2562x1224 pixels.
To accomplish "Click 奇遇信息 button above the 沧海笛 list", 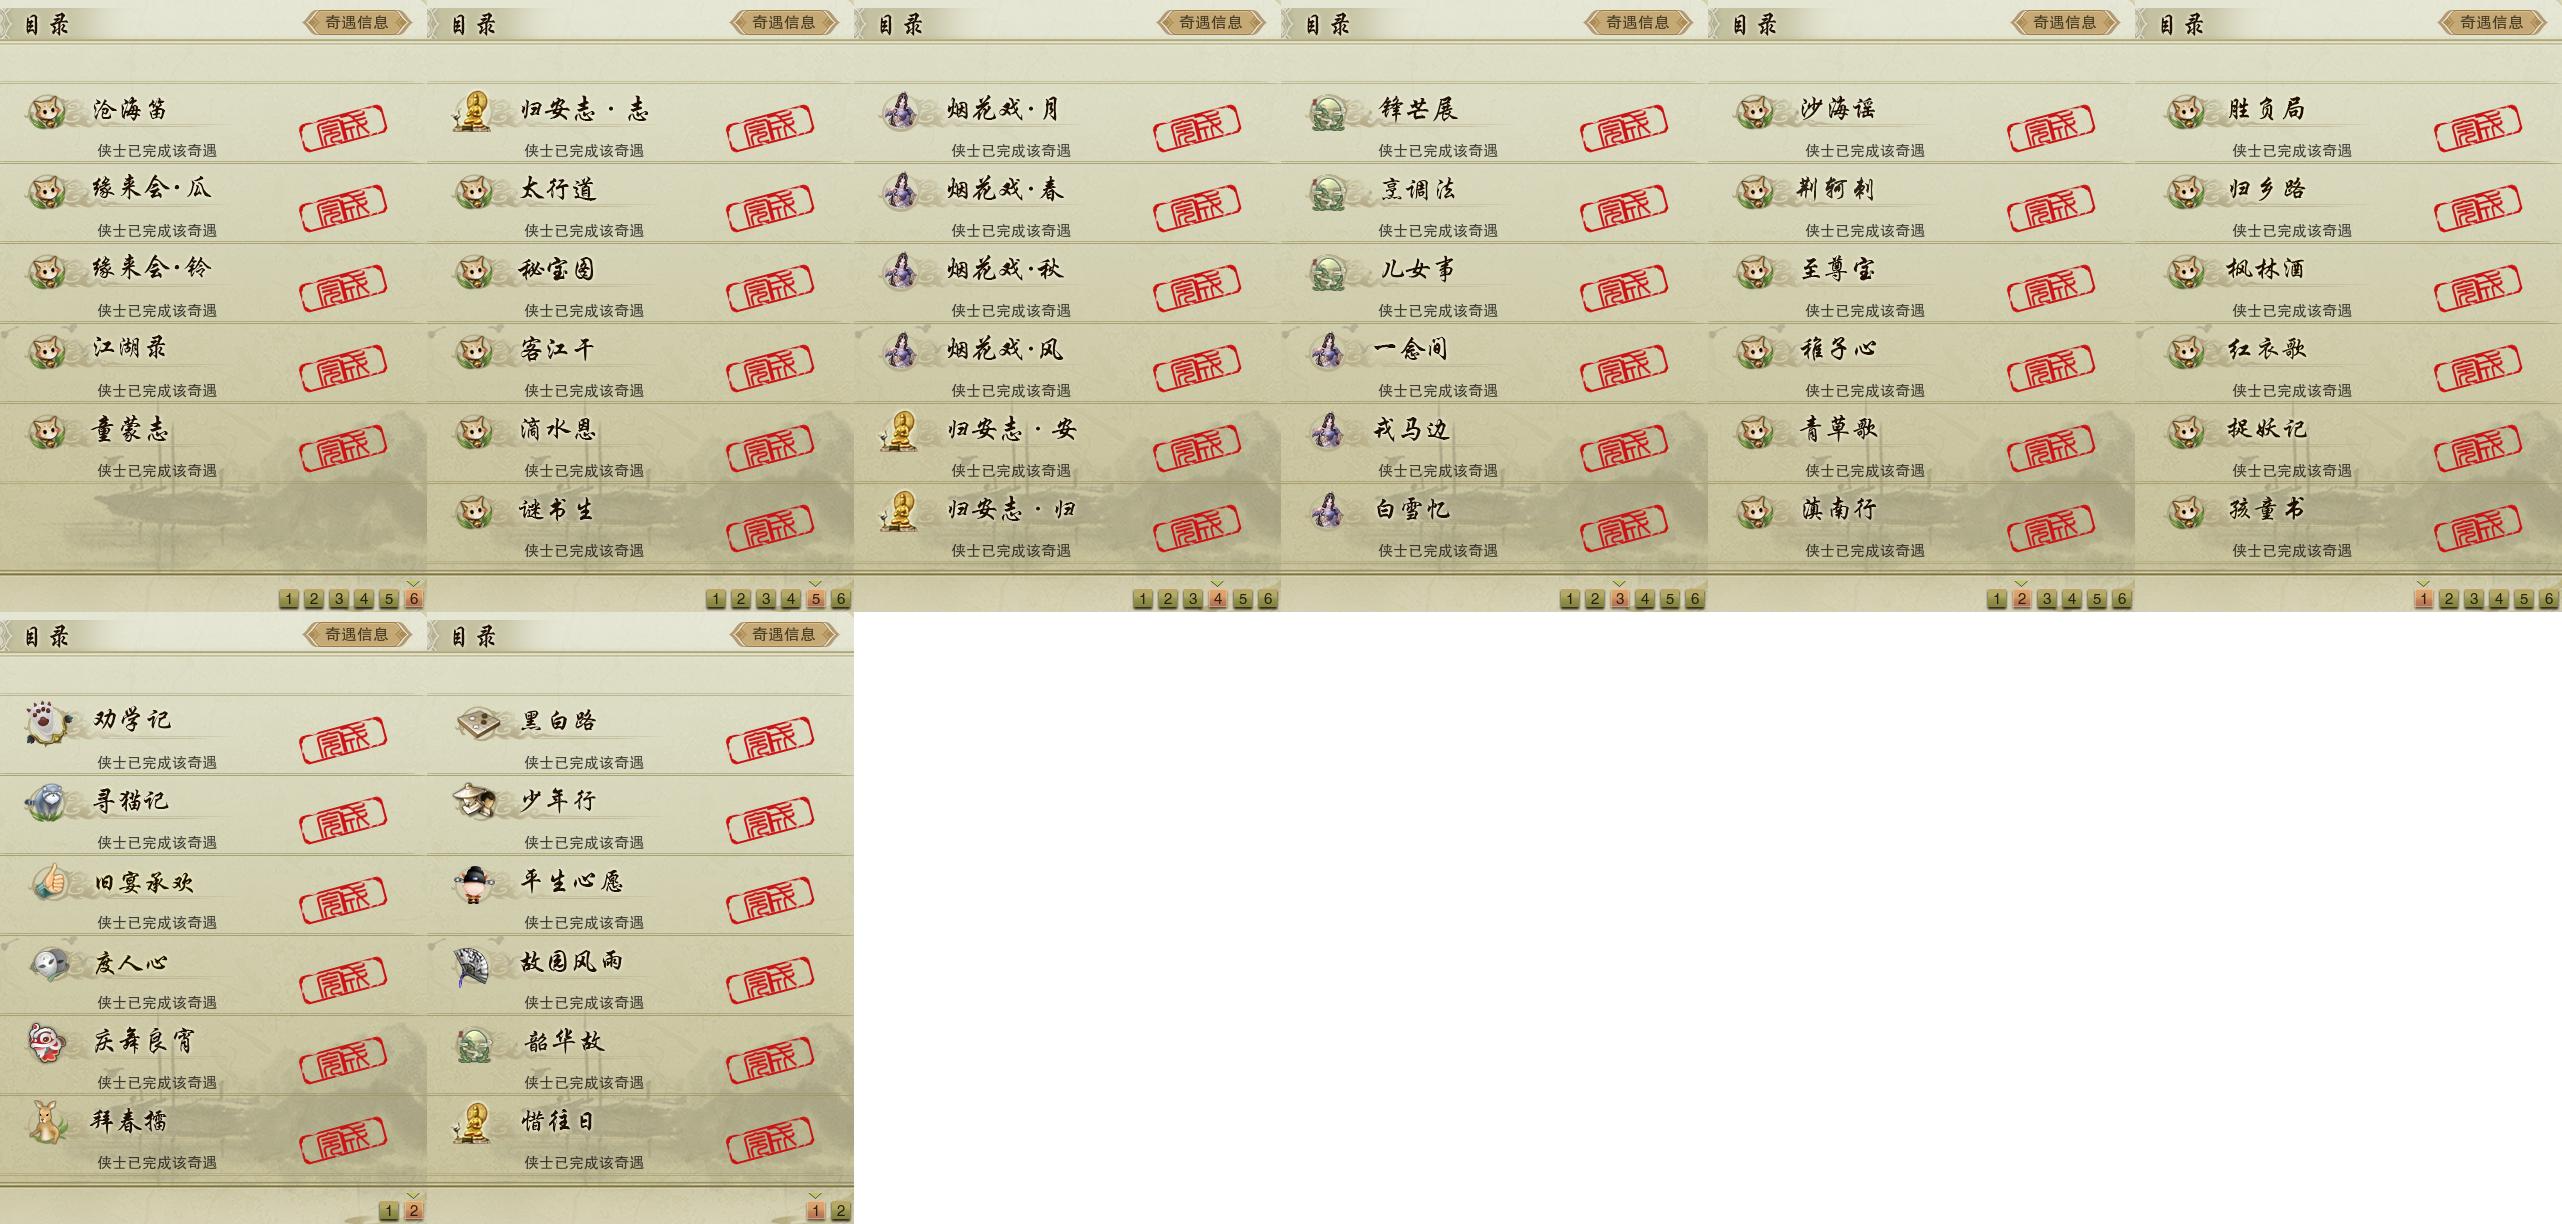I will pyautogui.click(x=357, y=22).
